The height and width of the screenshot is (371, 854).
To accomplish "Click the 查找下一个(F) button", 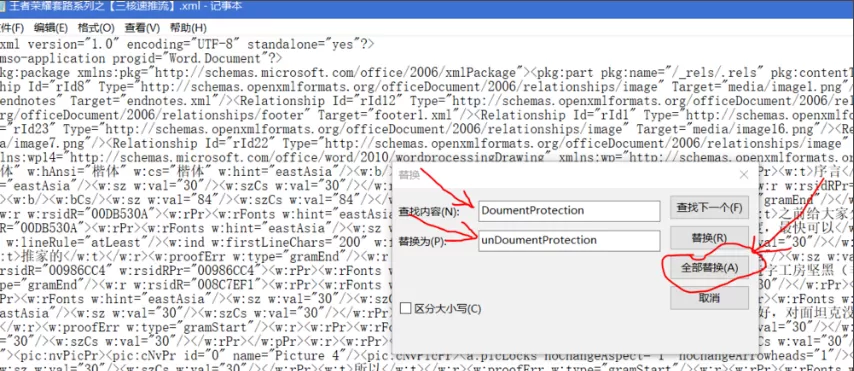I will (709, 208).
